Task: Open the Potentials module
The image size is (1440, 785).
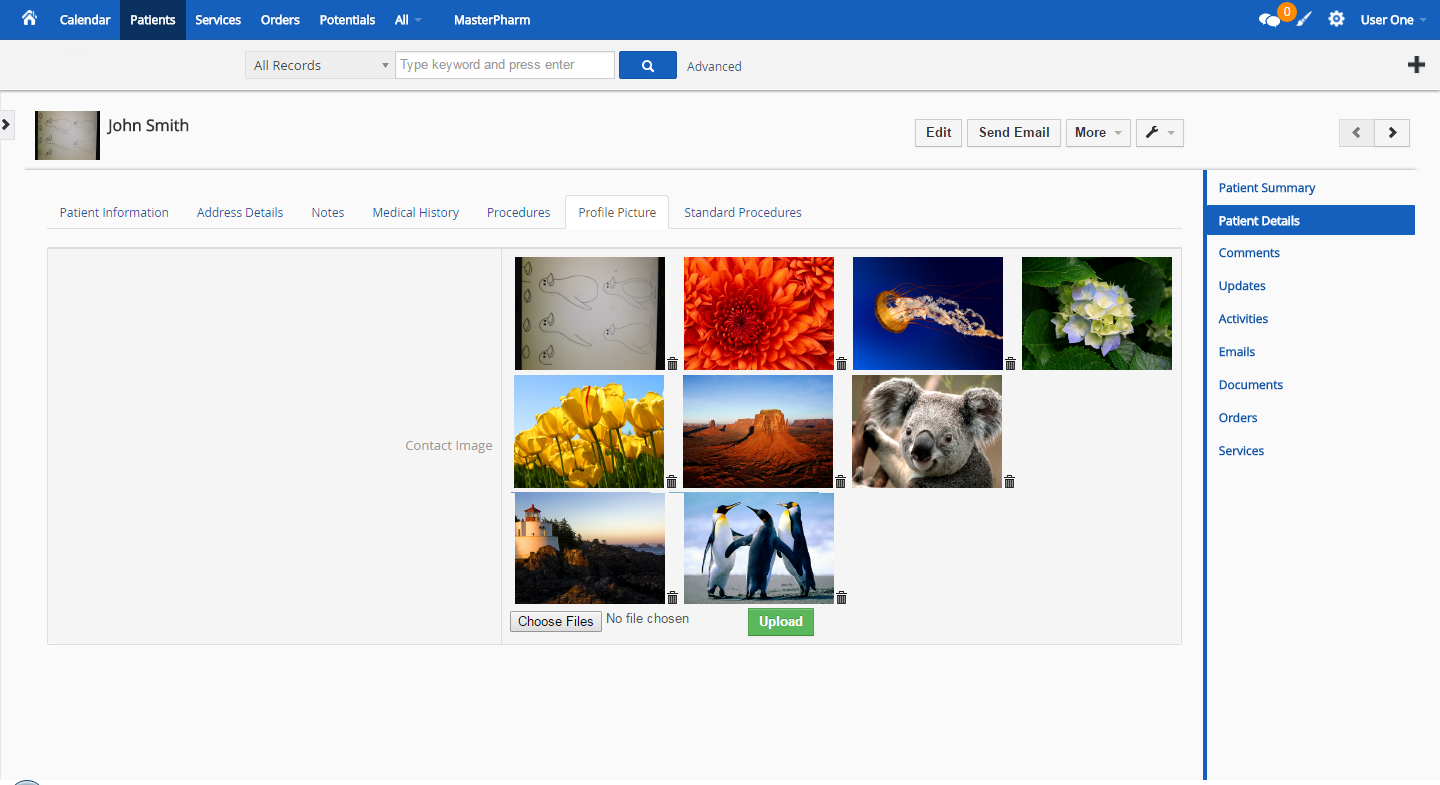Action: pos(347,20)
